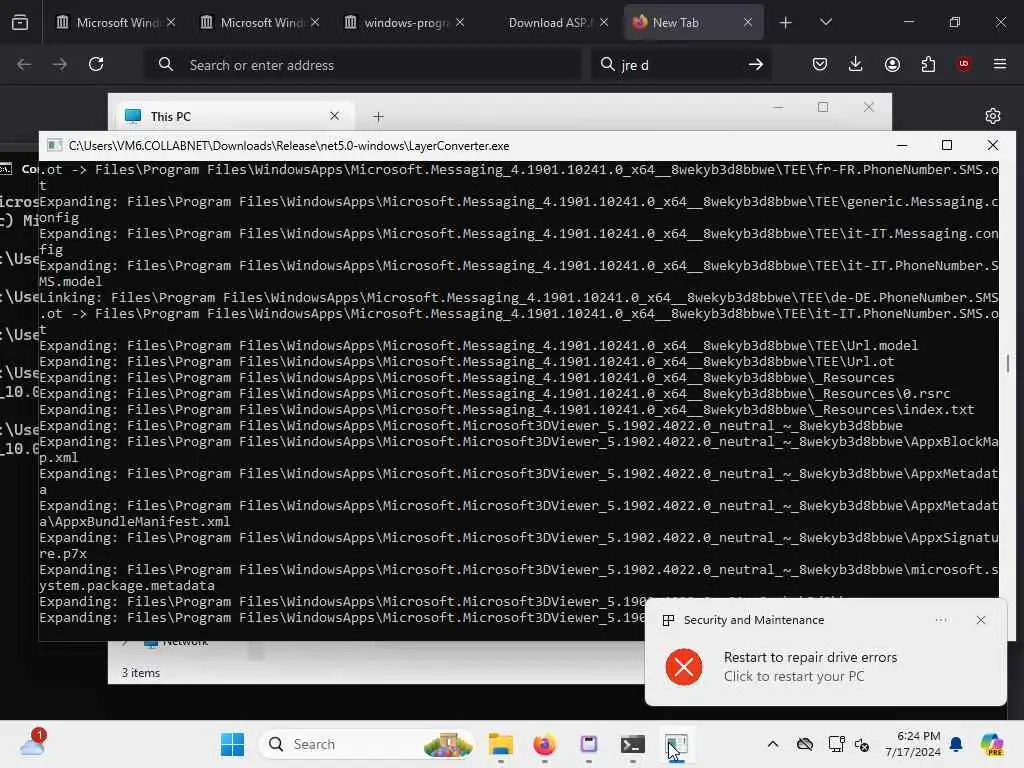The image size is (1024, 768).
Task: Open the weather widget on taskbar
Action: 33,744
